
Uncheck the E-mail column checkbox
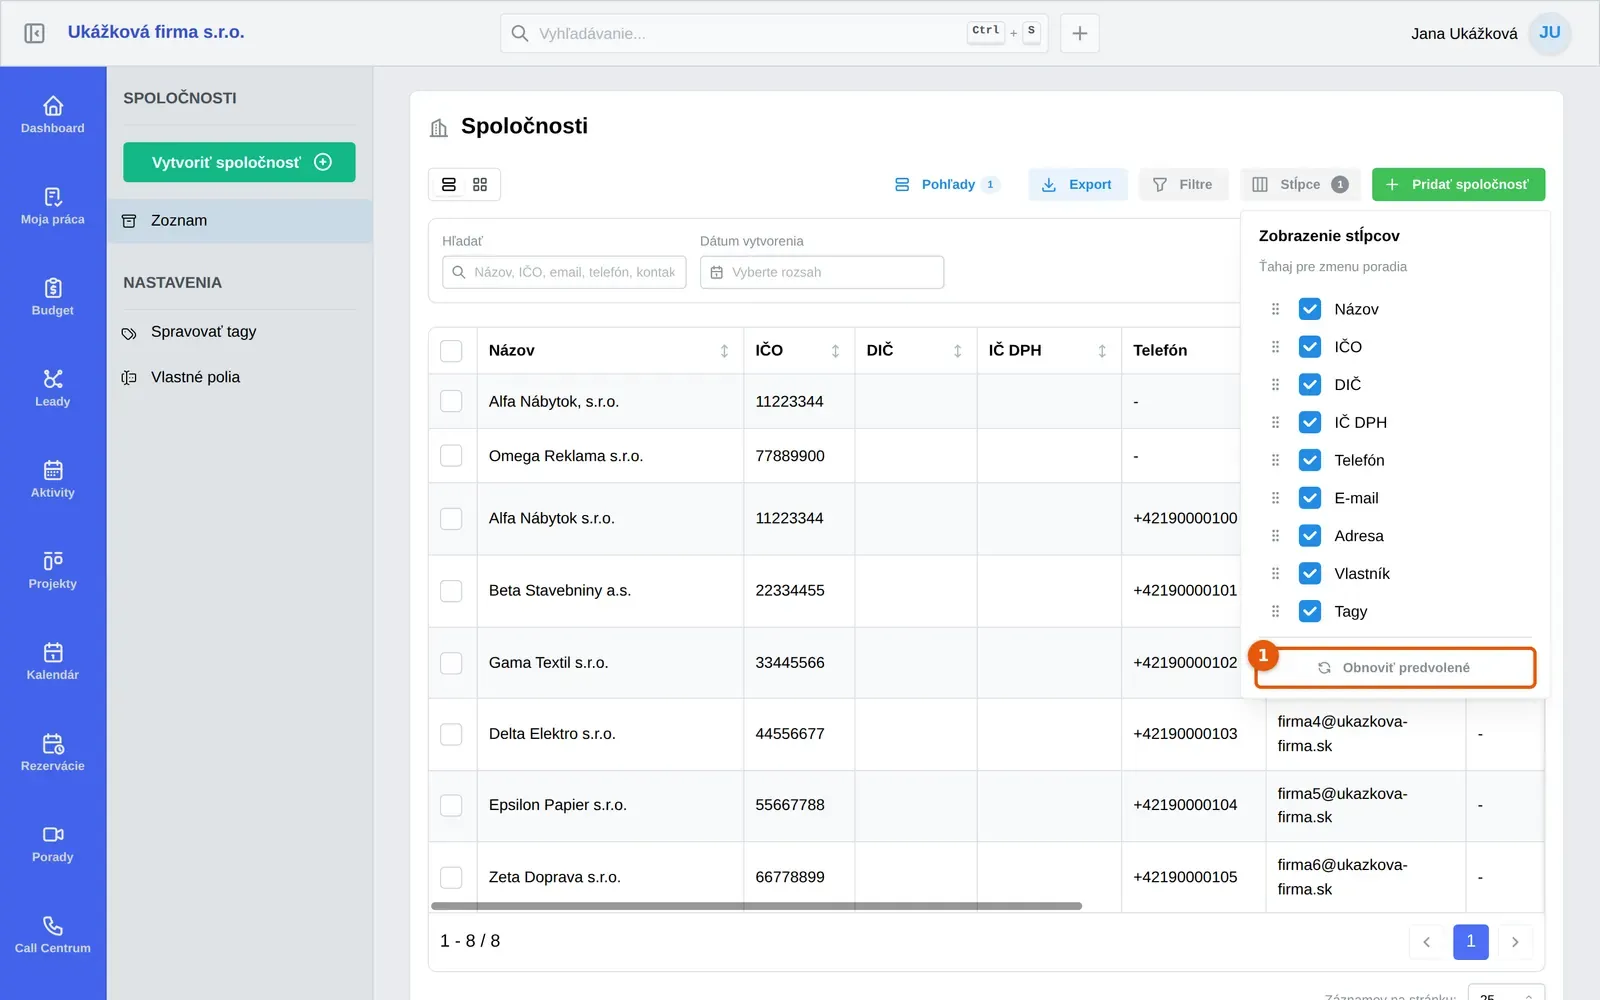(1310, 498)
